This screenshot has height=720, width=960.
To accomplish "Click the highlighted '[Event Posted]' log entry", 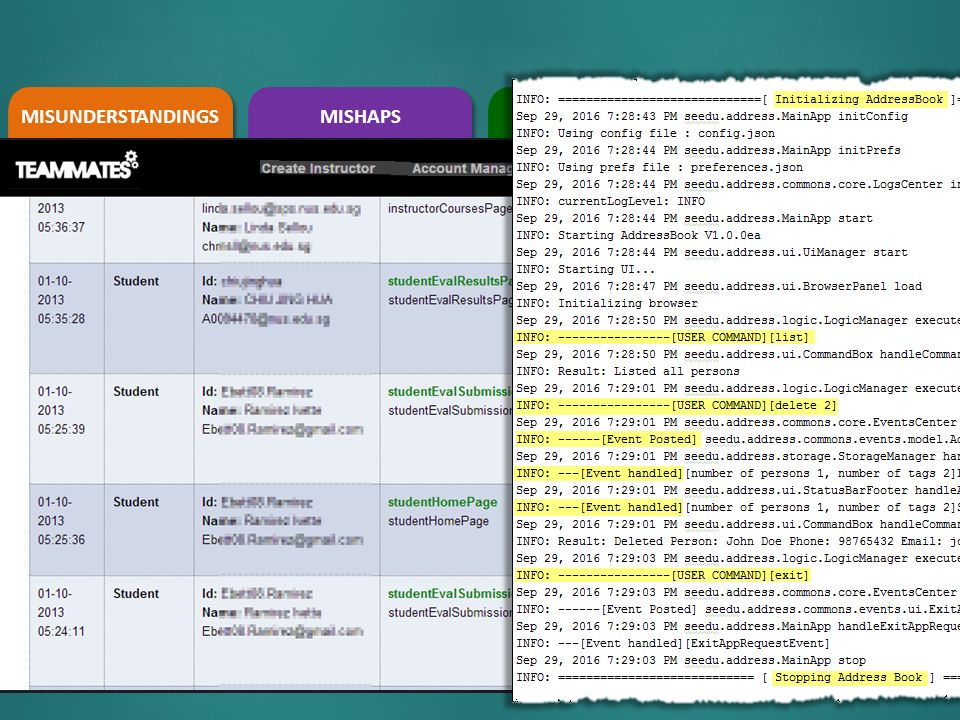I will pyautogui.click(x=607, y=440).
